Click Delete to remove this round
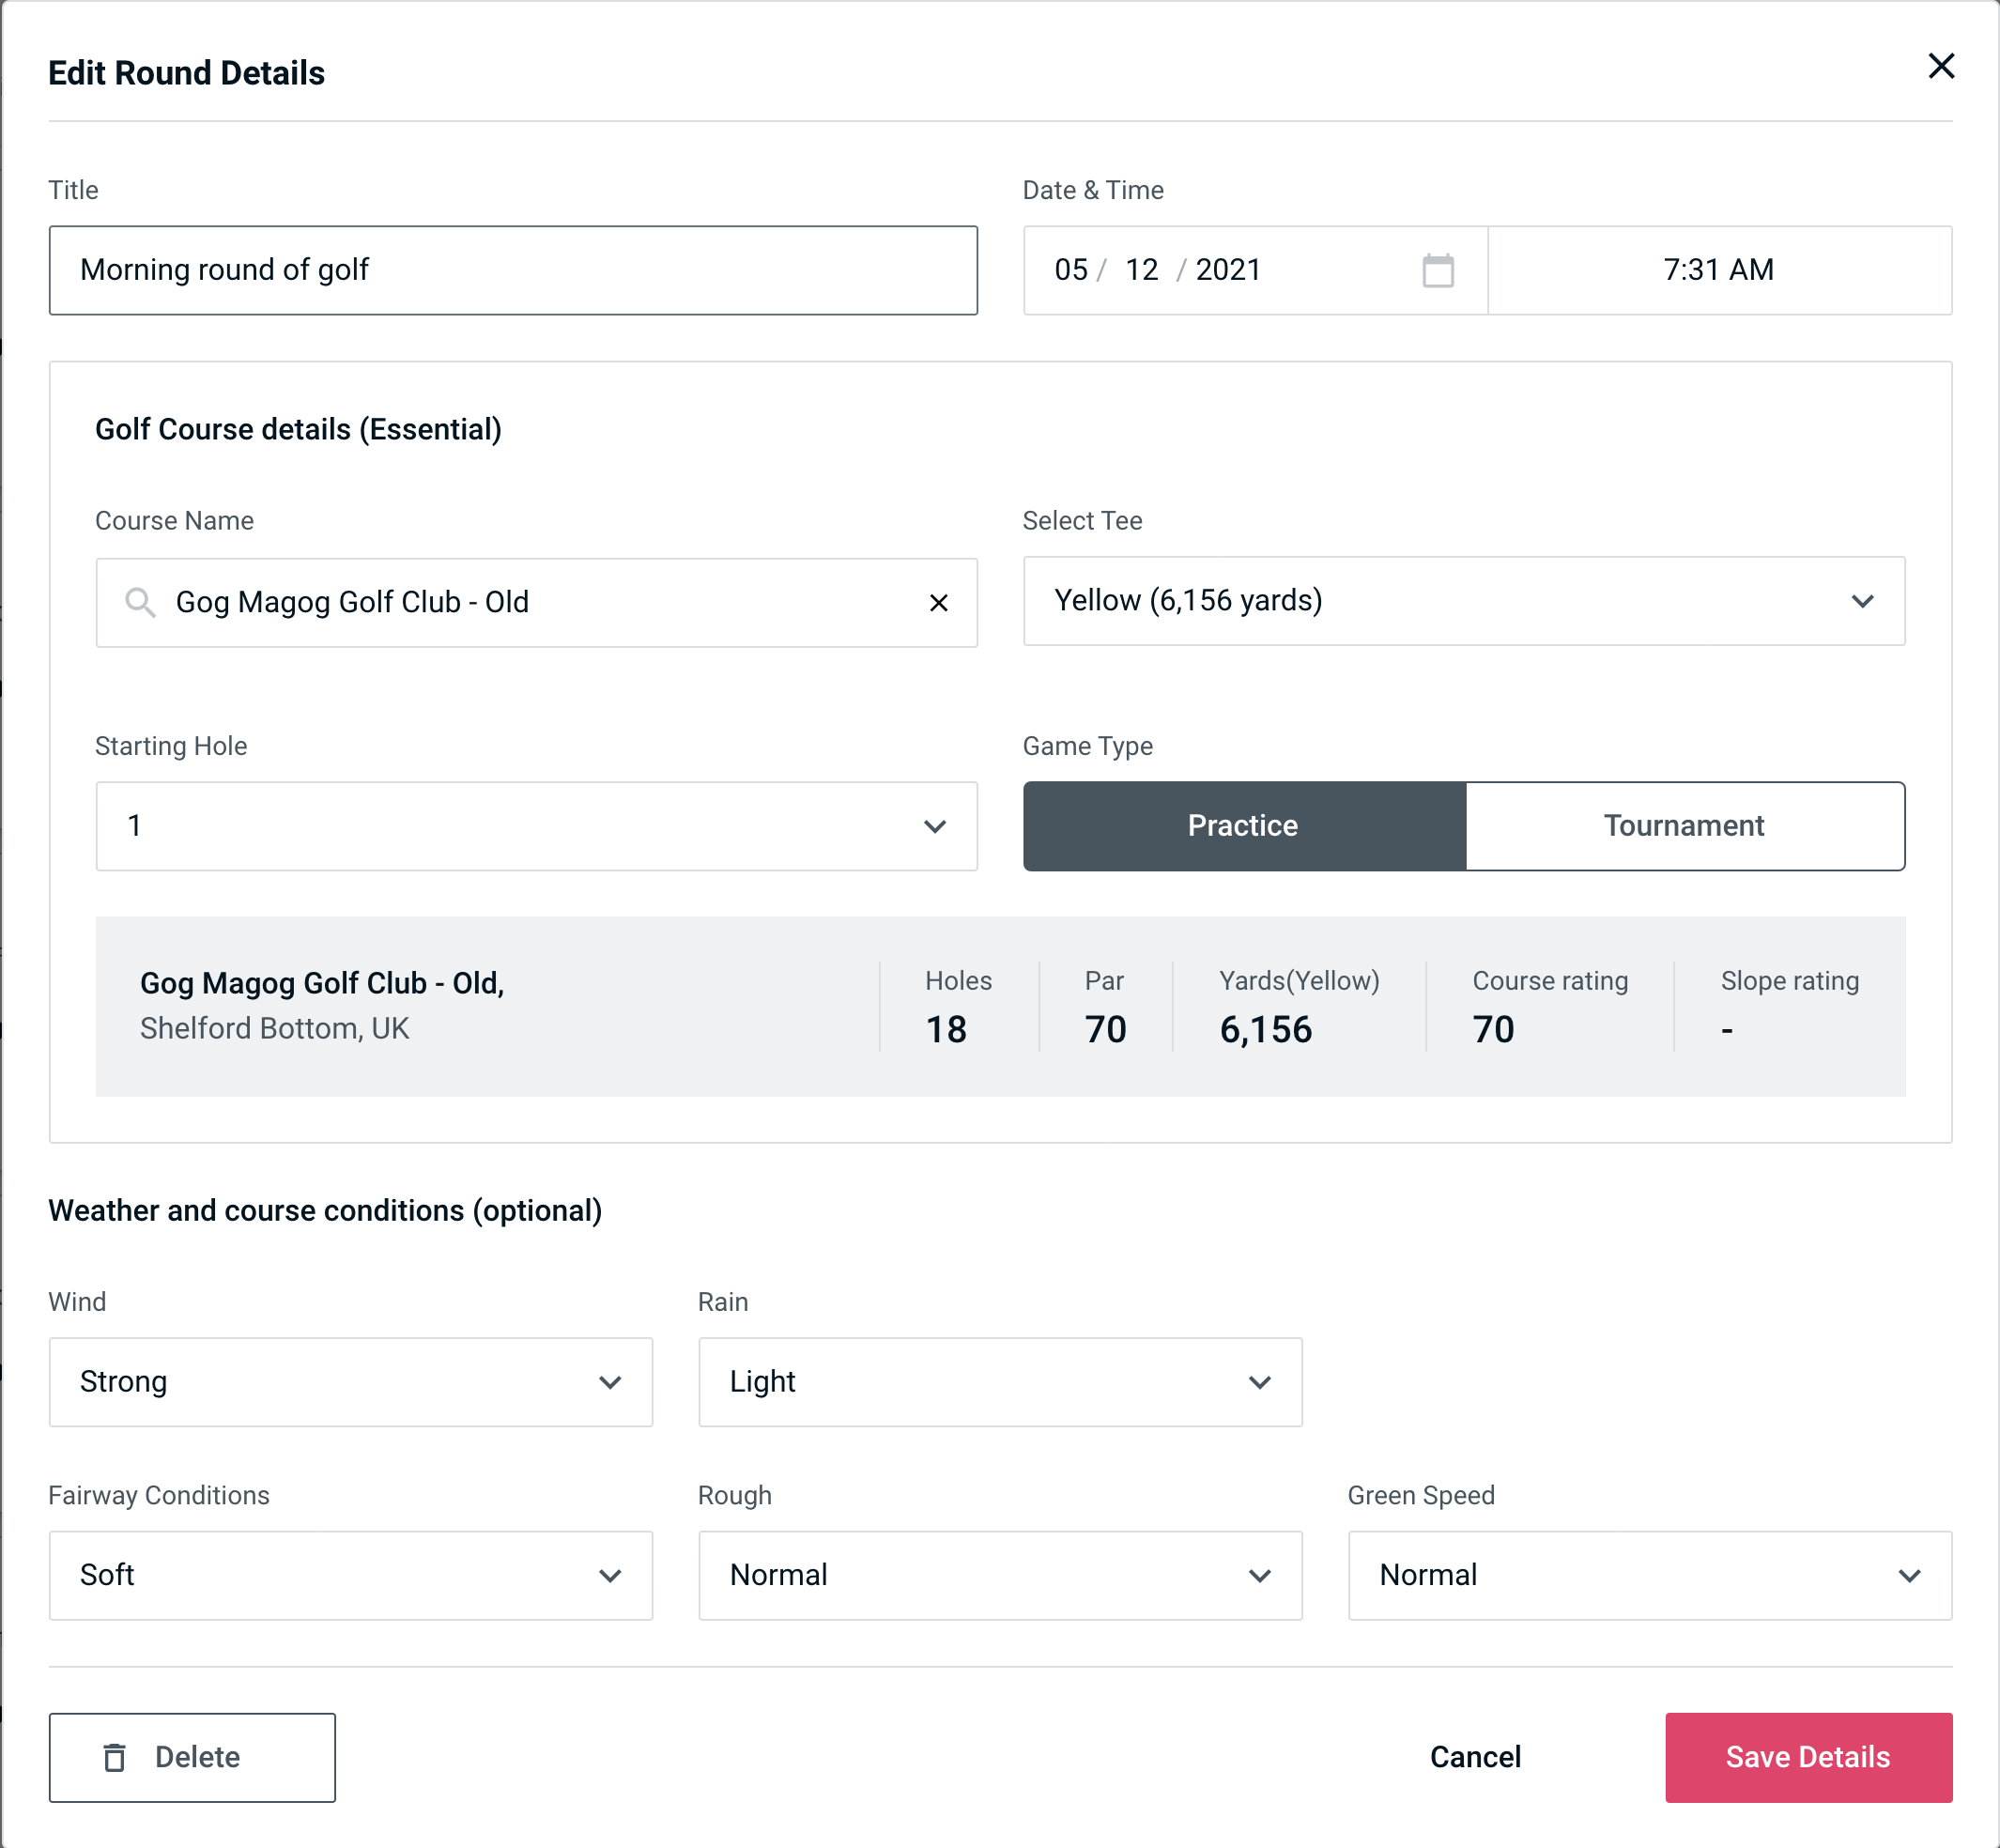2000x1848 pixels. (193, 1756)
